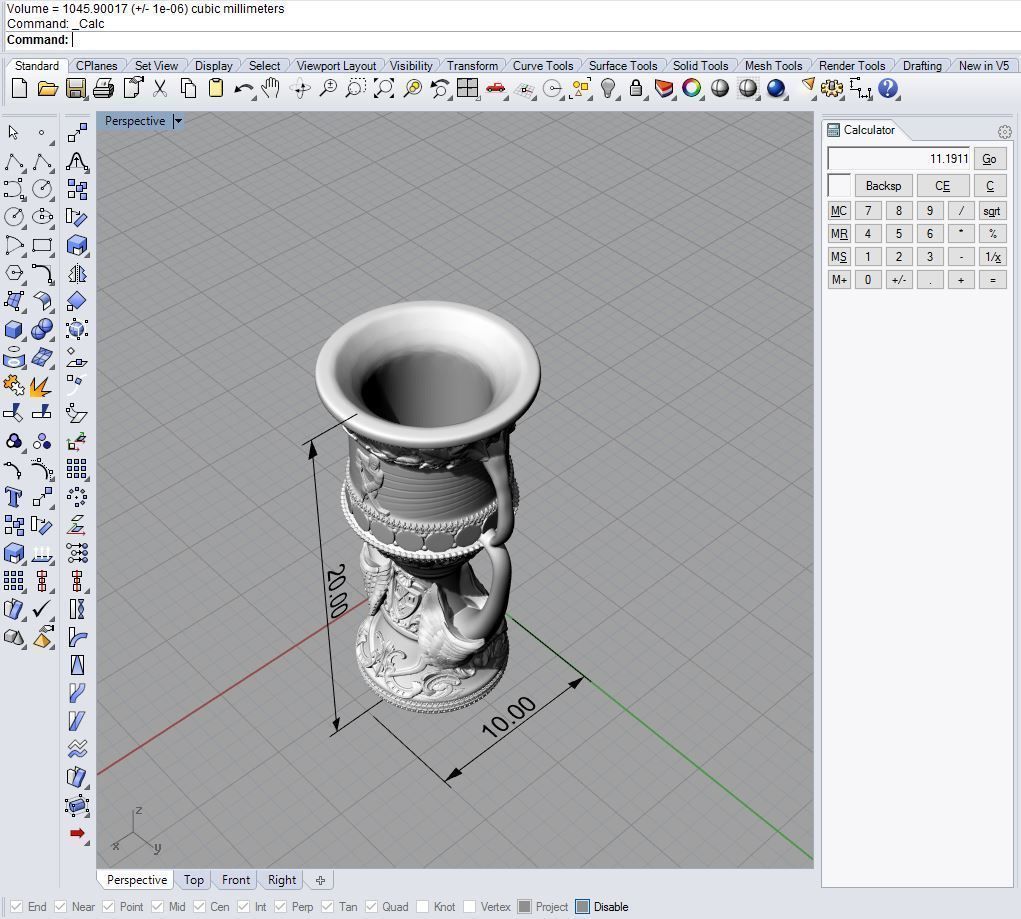Image resolution: width=1021 pixels, height=919 pixels.
Task: Enable the Vertex osnap checkbox
Action: point(469,907)
